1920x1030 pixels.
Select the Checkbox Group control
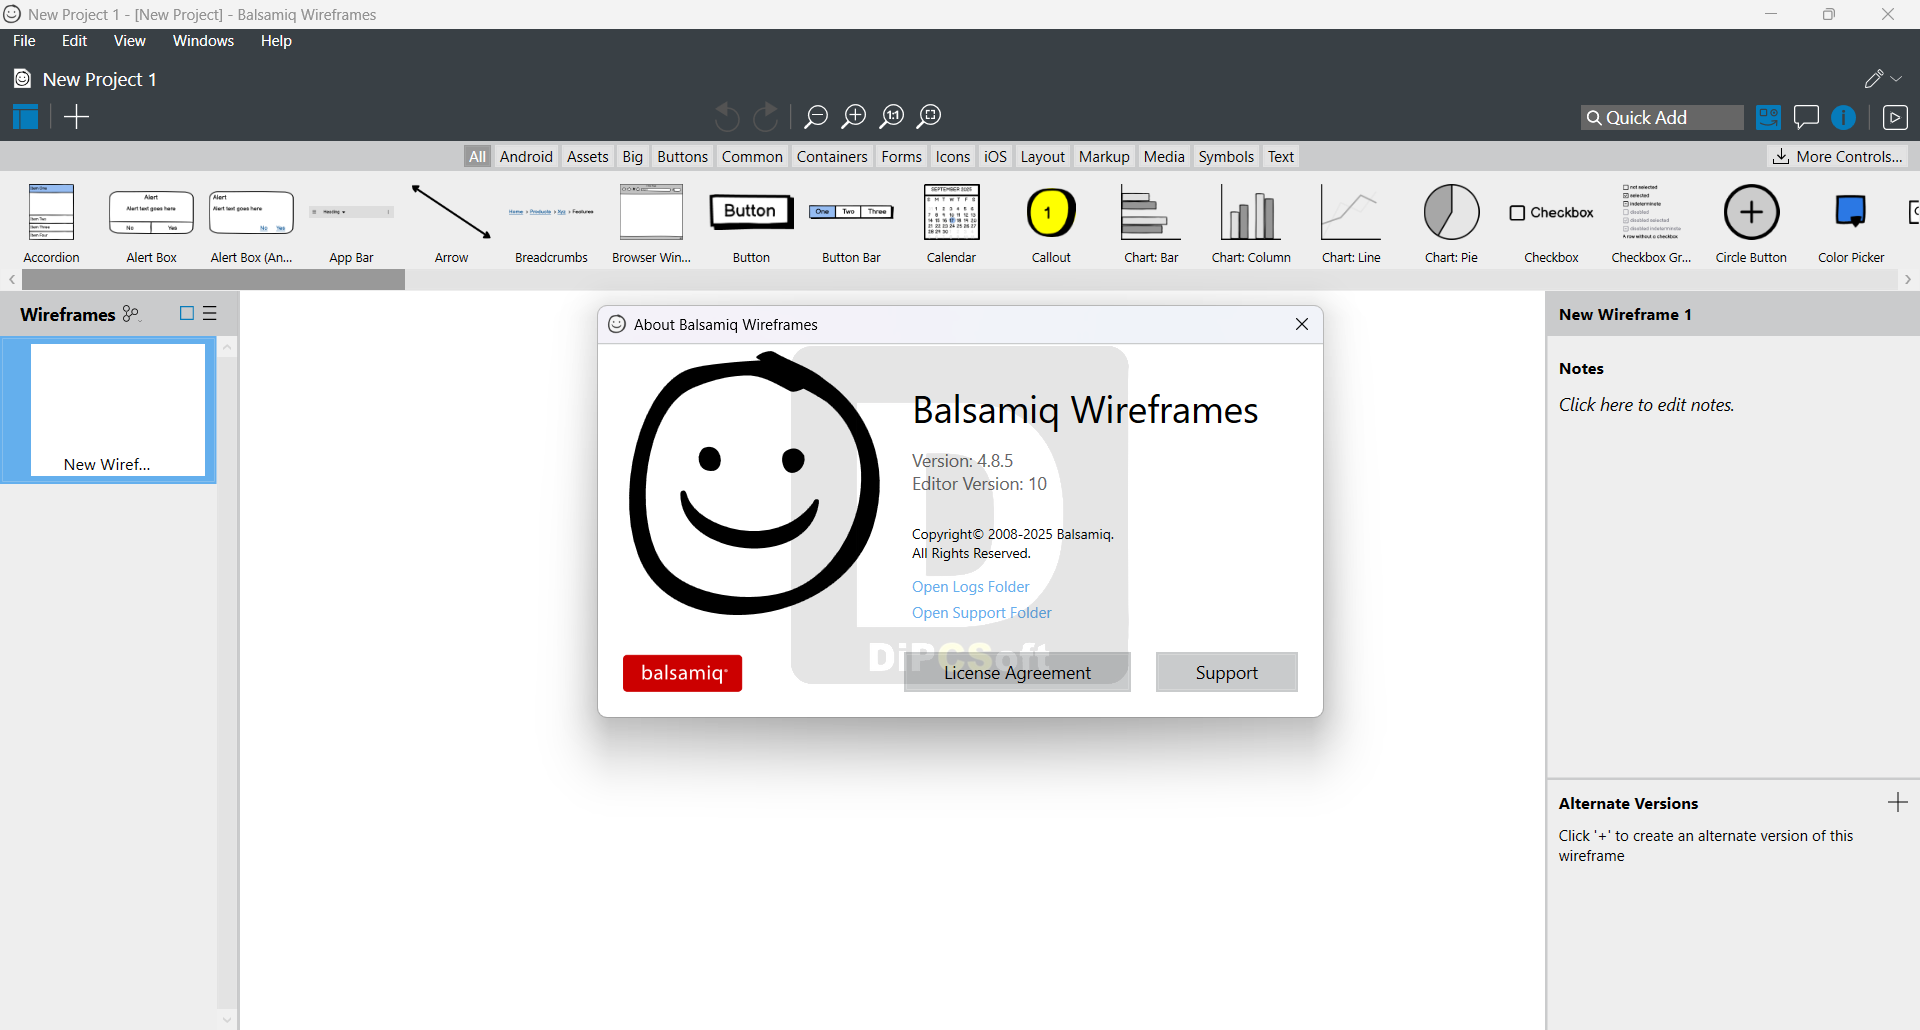[1651, 224]
